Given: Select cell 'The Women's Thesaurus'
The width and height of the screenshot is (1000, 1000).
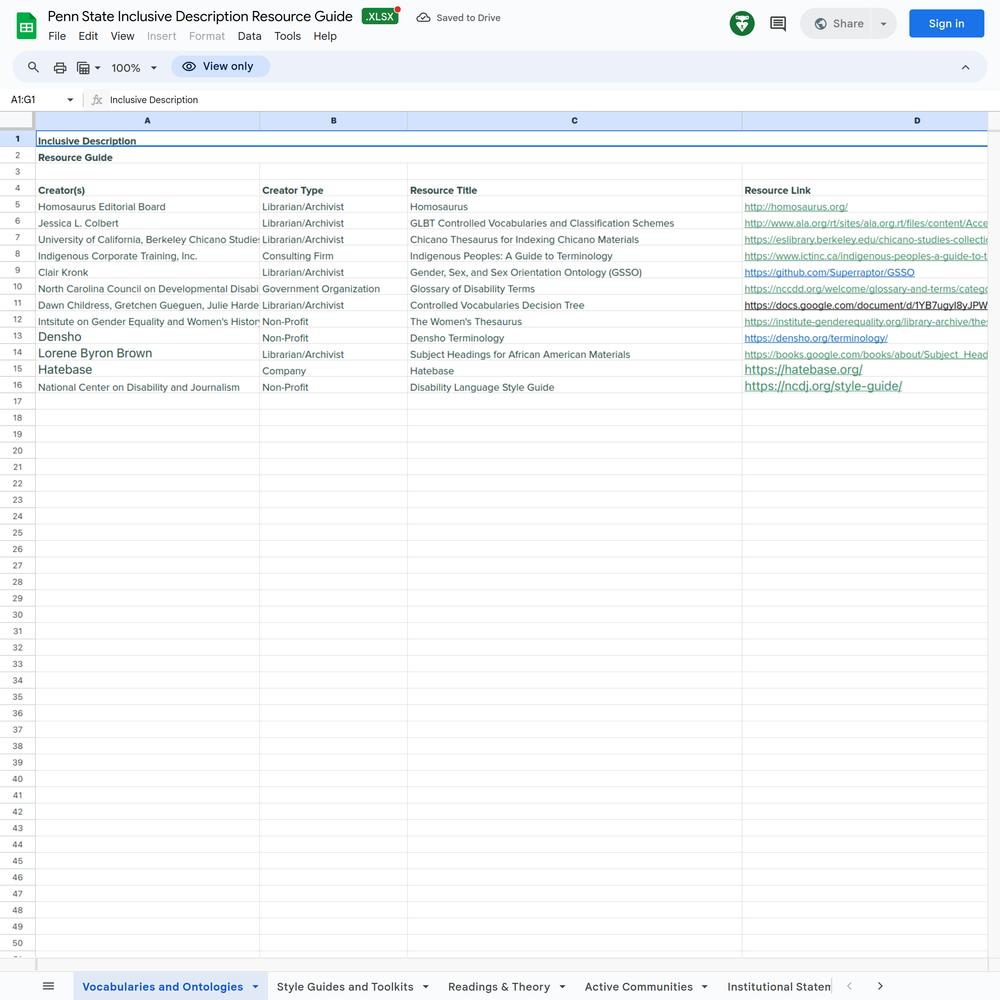Looking at the screenshot, I should (574, 322).
